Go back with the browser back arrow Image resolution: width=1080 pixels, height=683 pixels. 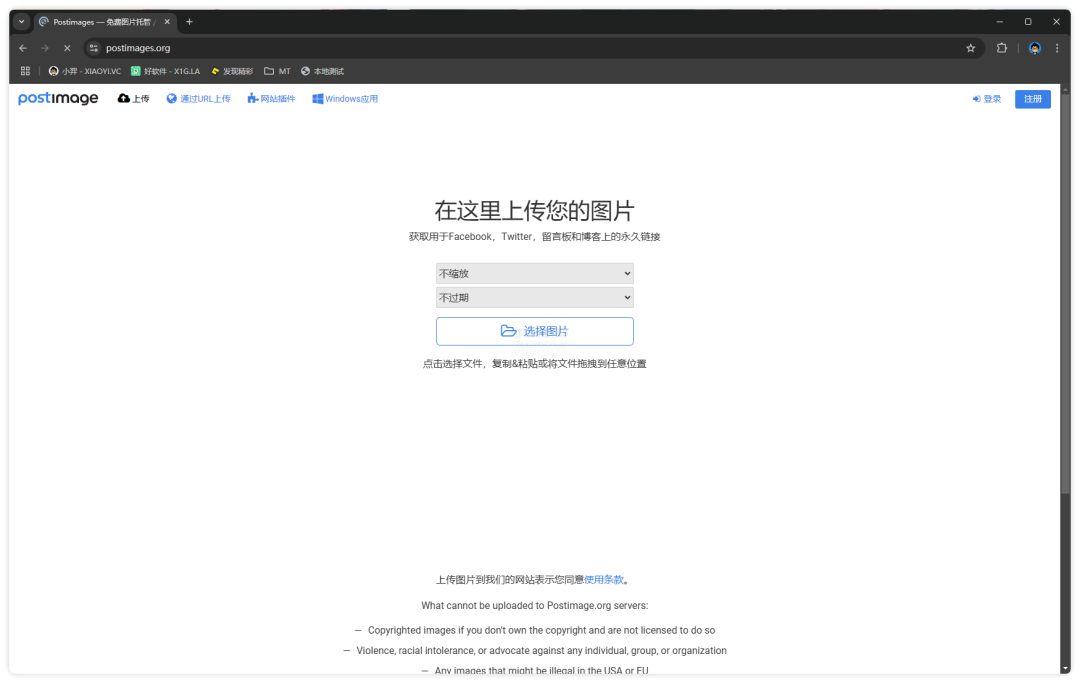(x=23, y=48)
